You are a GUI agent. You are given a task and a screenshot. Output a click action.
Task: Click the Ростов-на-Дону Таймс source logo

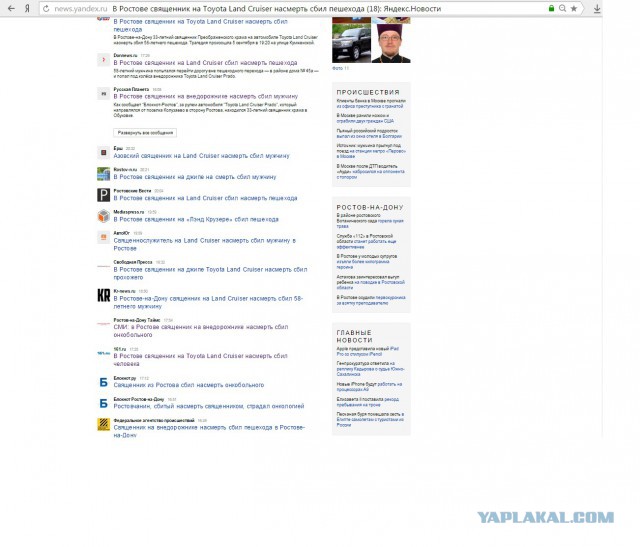tap(103, 324)
